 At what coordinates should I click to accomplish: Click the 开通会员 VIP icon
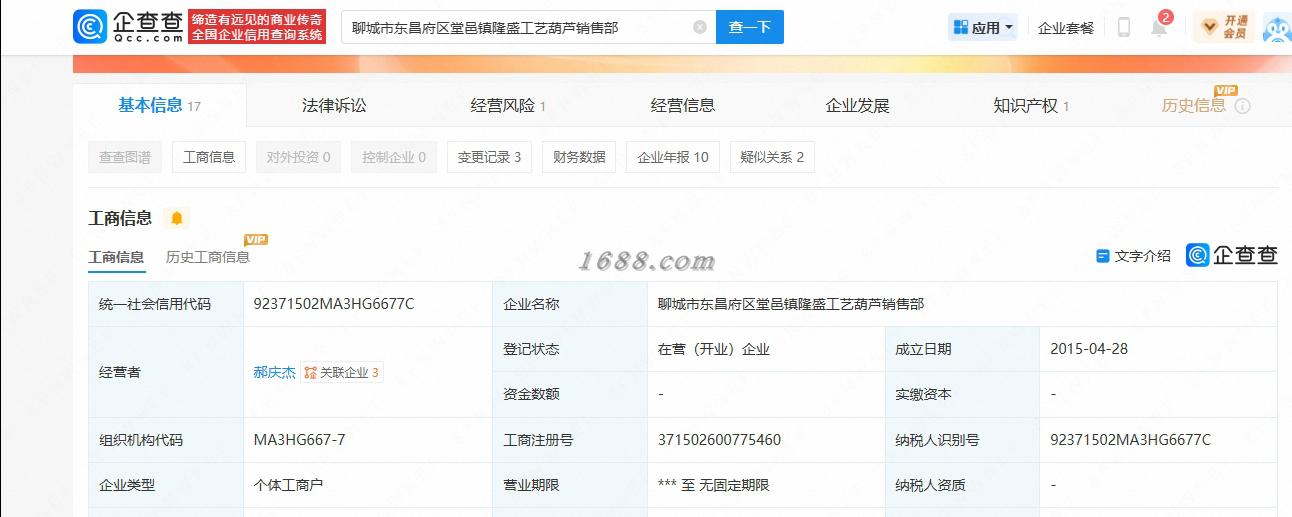click(x=1225, y=27)
